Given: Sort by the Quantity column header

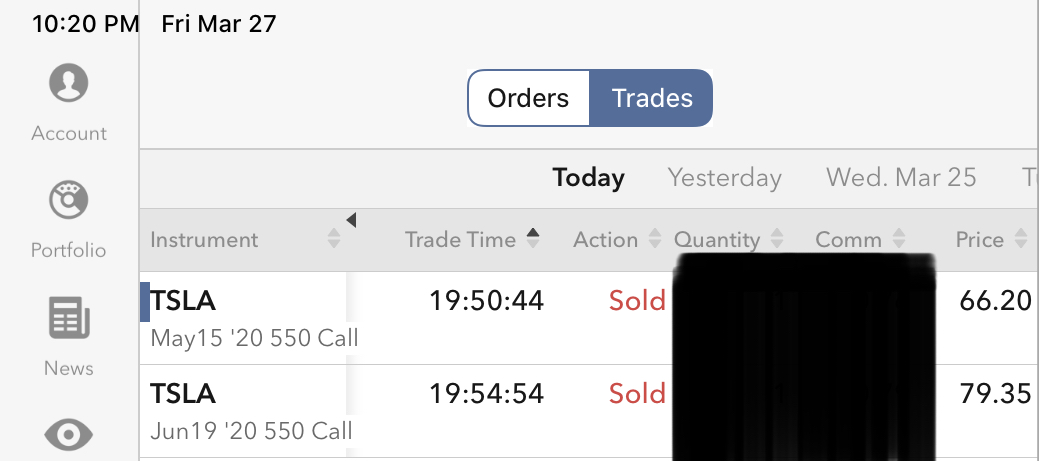Looking at the screenshot, I should 717,240.
